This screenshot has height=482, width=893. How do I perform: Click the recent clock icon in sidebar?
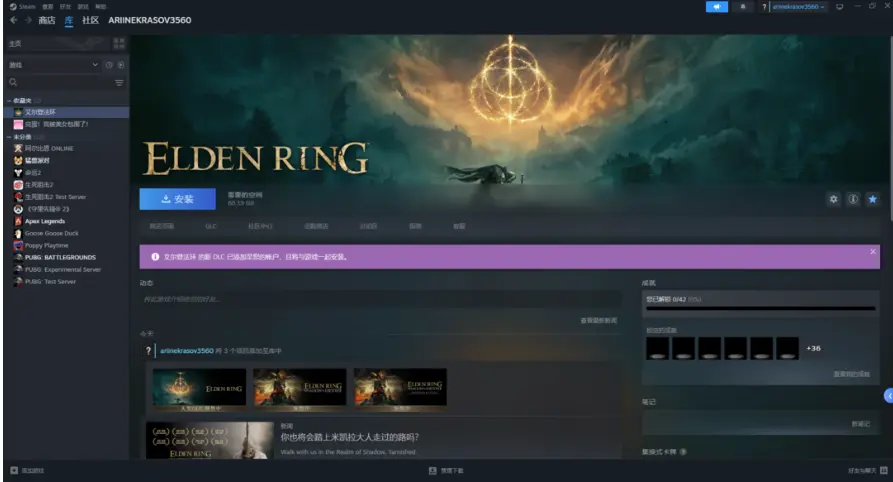point(109,65)
